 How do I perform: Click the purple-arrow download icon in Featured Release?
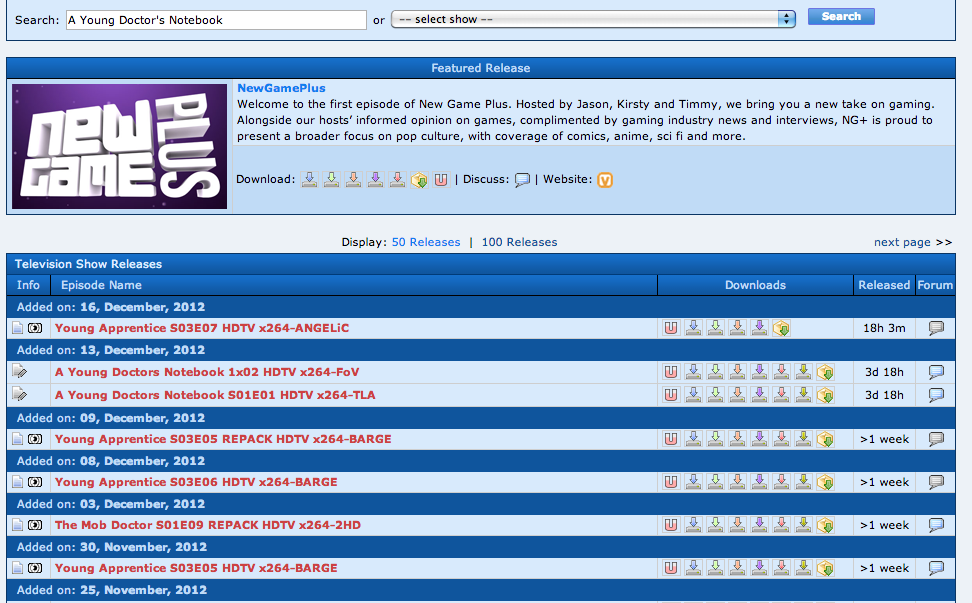coord(375,180)
